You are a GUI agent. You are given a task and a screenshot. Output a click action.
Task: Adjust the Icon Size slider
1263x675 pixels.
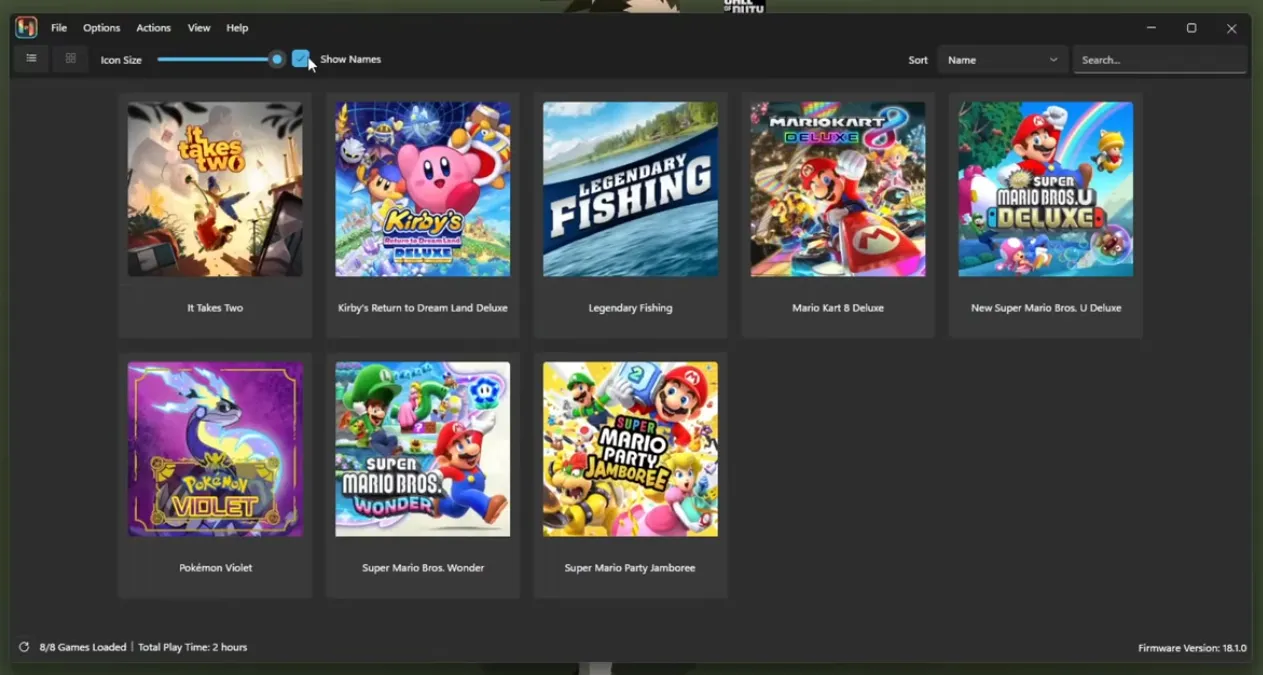(x=277, y=59)
